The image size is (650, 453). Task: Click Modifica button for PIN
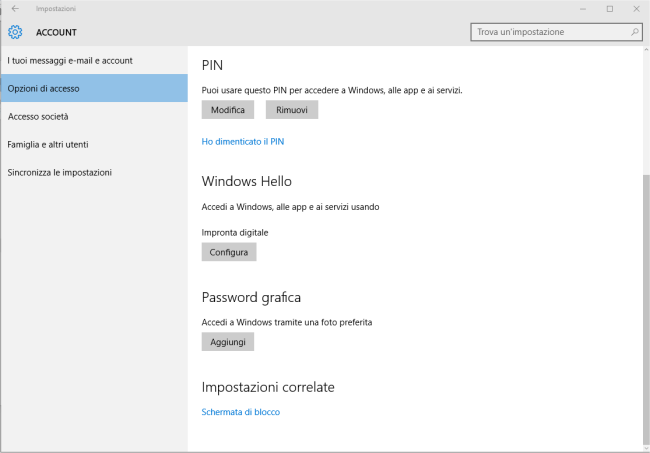tap(228, 110)
